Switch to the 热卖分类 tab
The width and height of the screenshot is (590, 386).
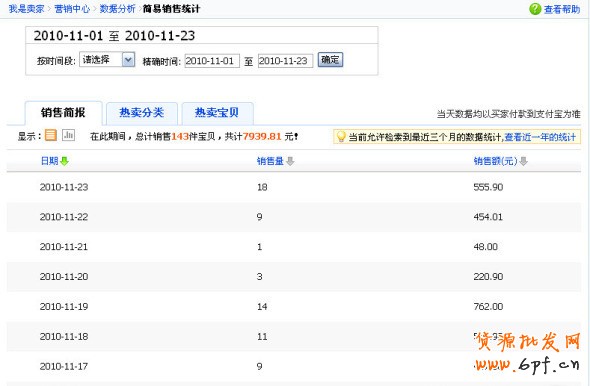(141, 112)
